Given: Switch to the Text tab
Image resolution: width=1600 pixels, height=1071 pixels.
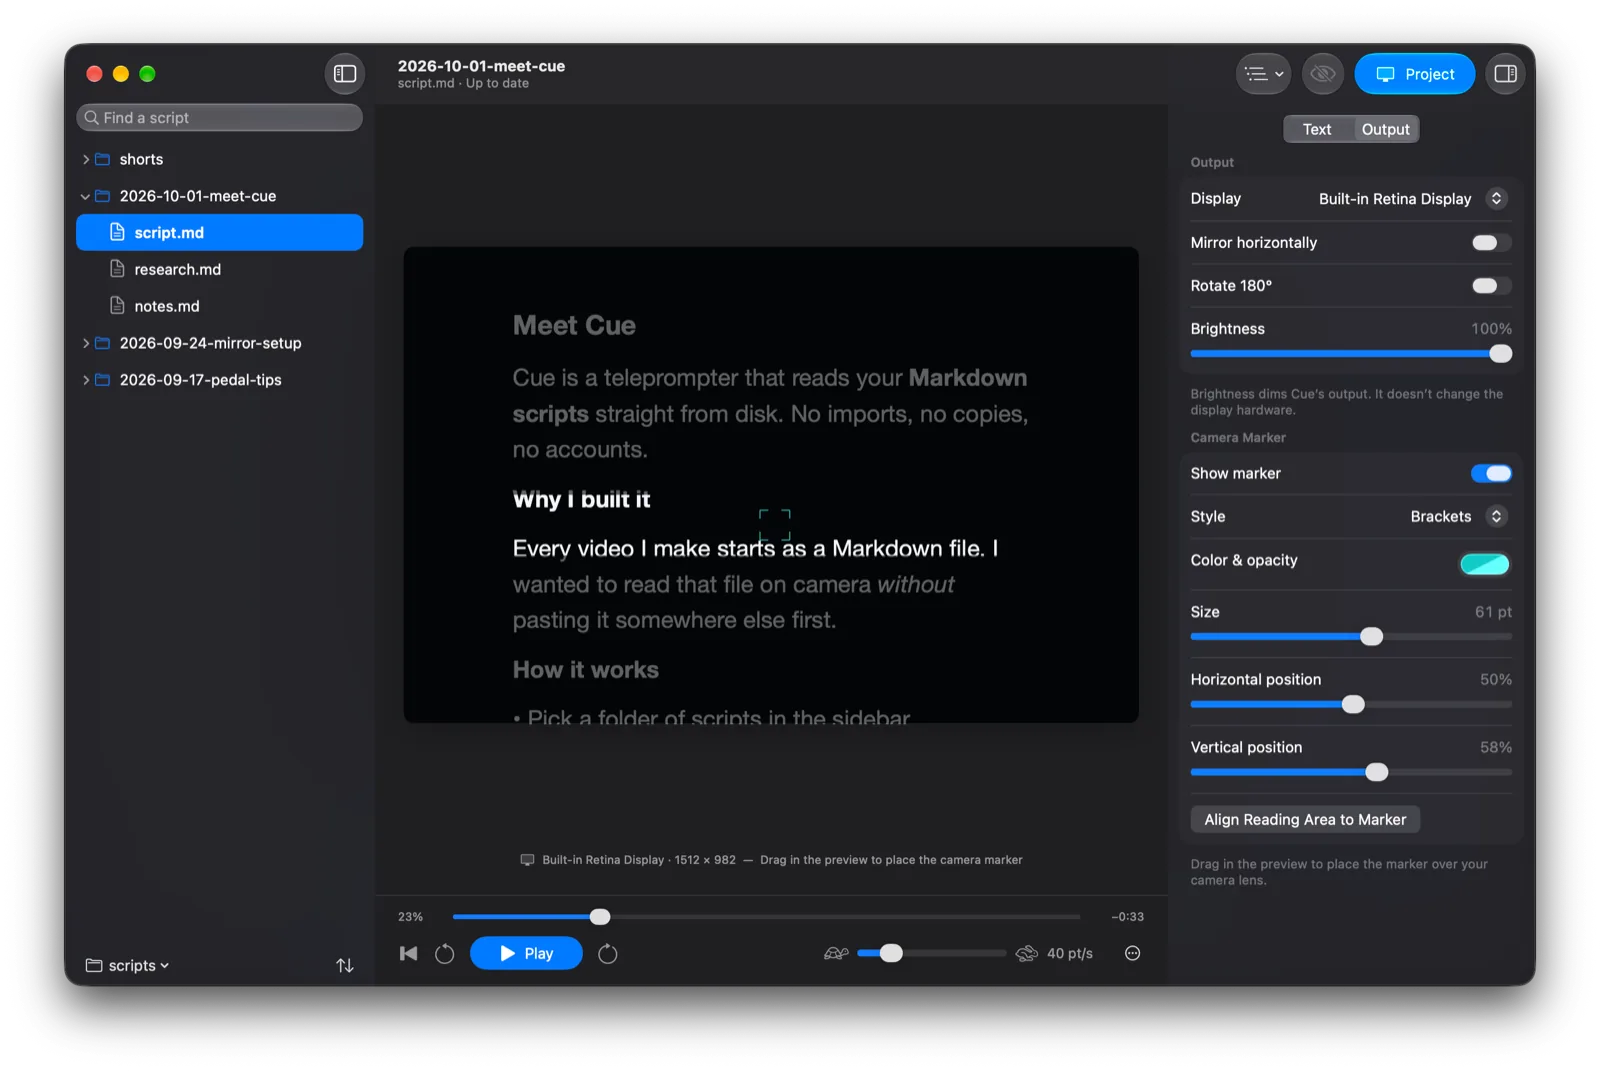Looking at the screenshot, I should 1317,130.
